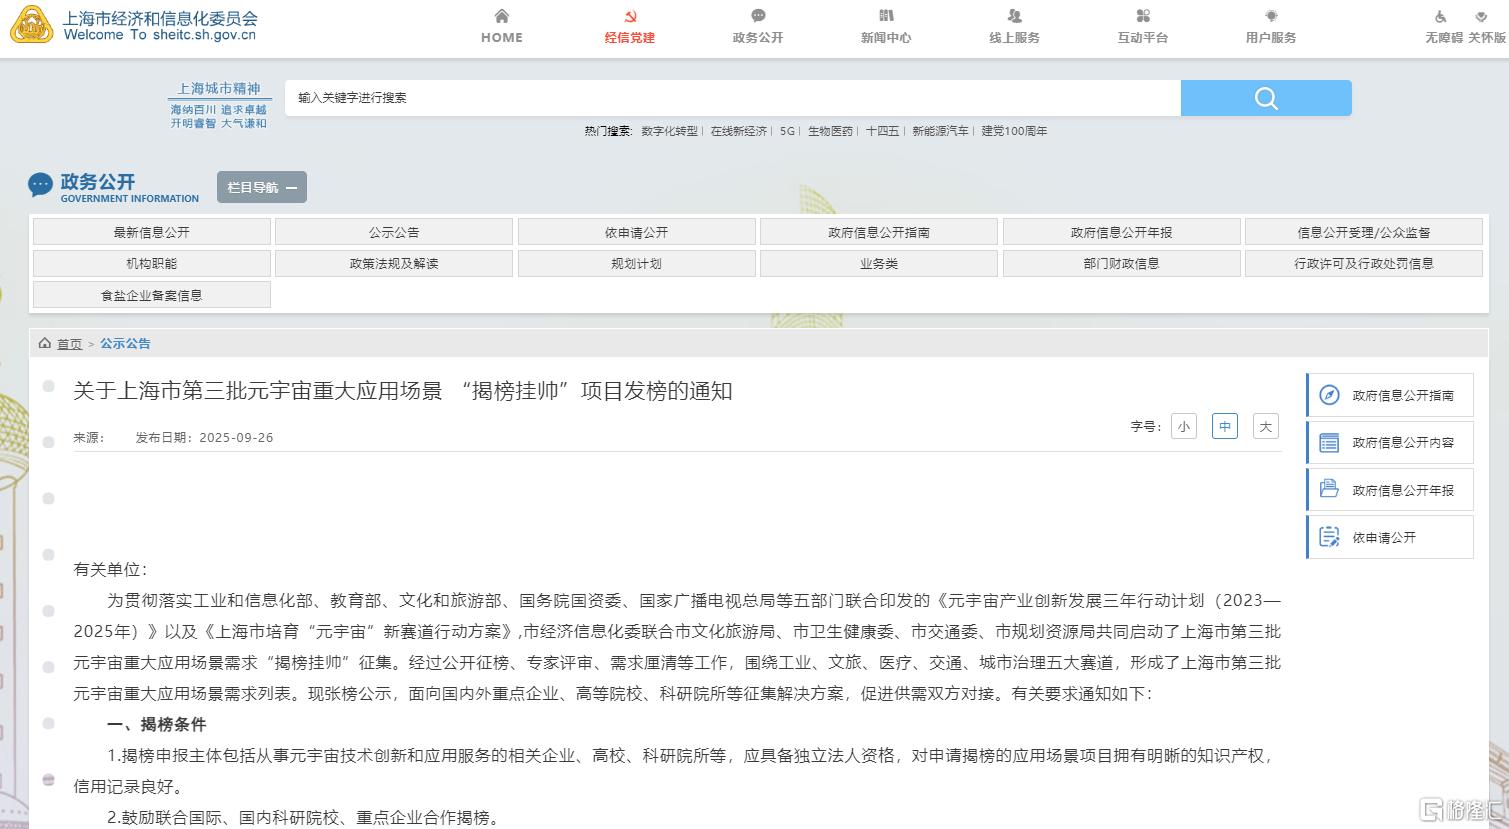Viewport: 1509px width, 829px height.
Task: Open 依申请公开 in the right sidebar
Action: 1390,537
